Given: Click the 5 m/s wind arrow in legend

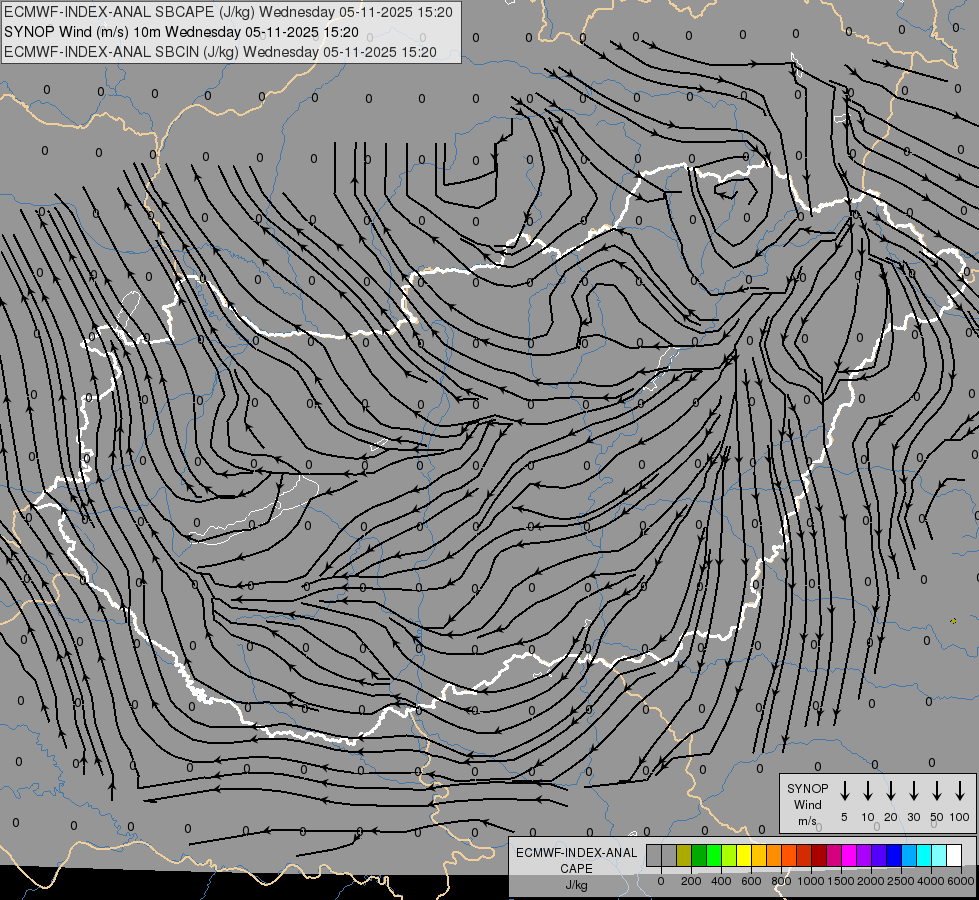Looking at the screenshot, I should click(844, 791).
